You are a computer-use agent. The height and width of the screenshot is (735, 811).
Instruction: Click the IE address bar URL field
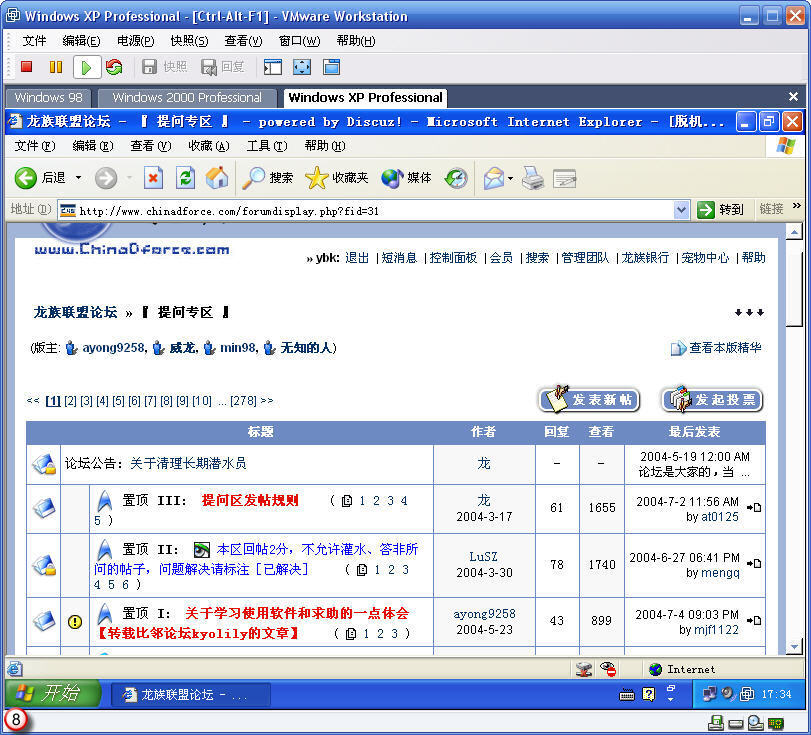pyautogui.click(x=372, y=211)
